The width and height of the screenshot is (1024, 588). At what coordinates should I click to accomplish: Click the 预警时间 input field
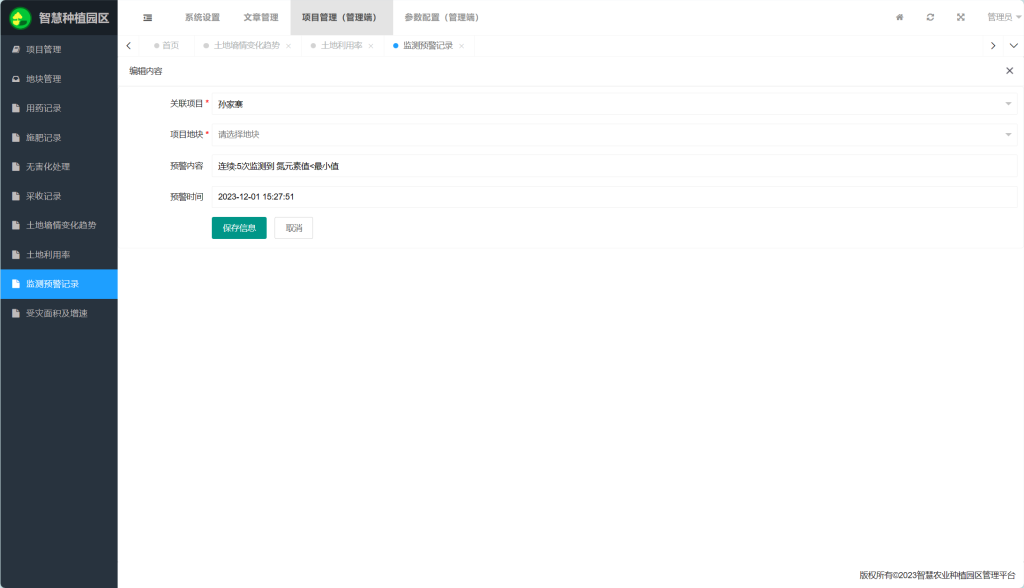[x=613, y=197]
